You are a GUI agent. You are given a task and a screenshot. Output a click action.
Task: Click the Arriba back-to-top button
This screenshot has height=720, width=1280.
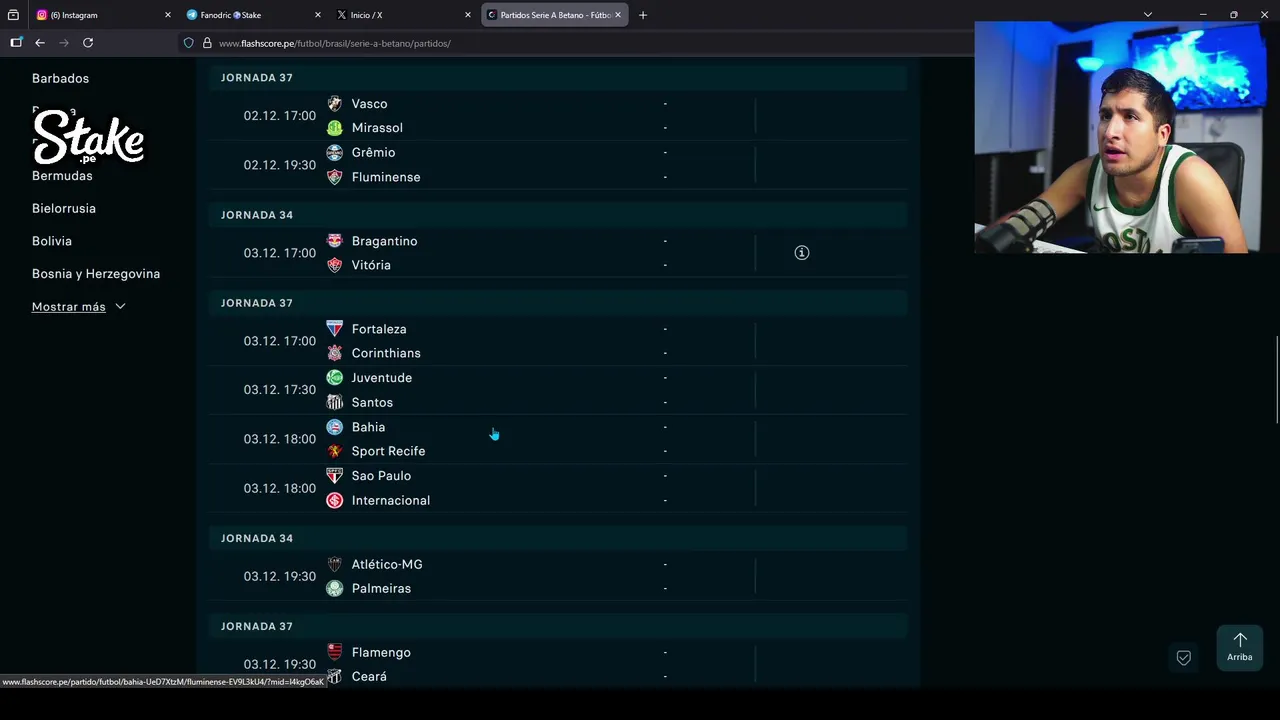(x=1240, y=648)
